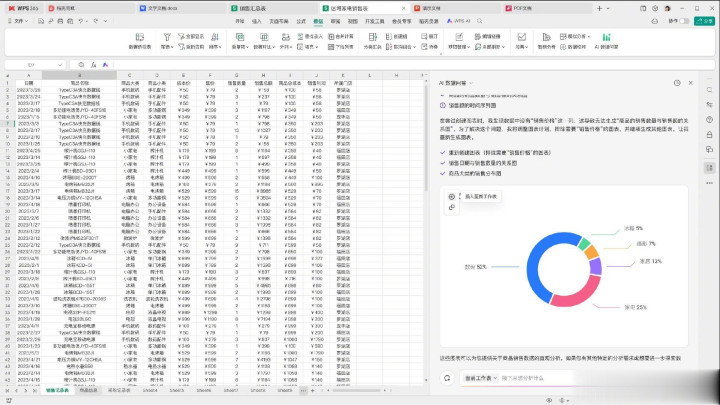Open the Fill dropdown in the ribbon
The height and width of the screenshot is (405, 720).
[x=307, y=47]
